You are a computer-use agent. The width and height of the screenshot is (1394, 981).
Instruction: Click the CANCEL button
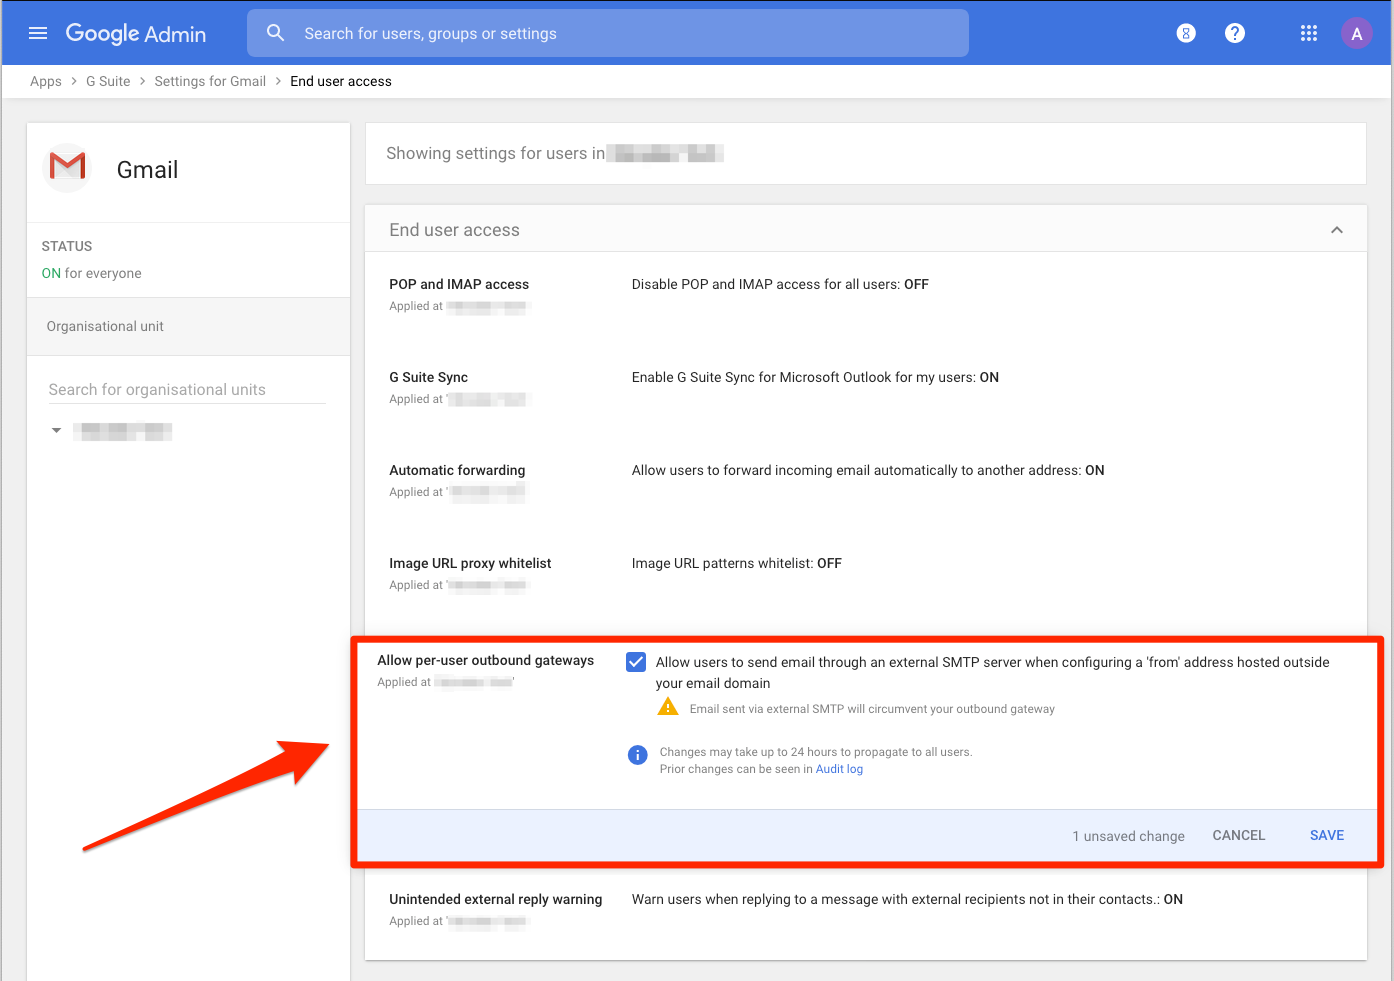1239,835
